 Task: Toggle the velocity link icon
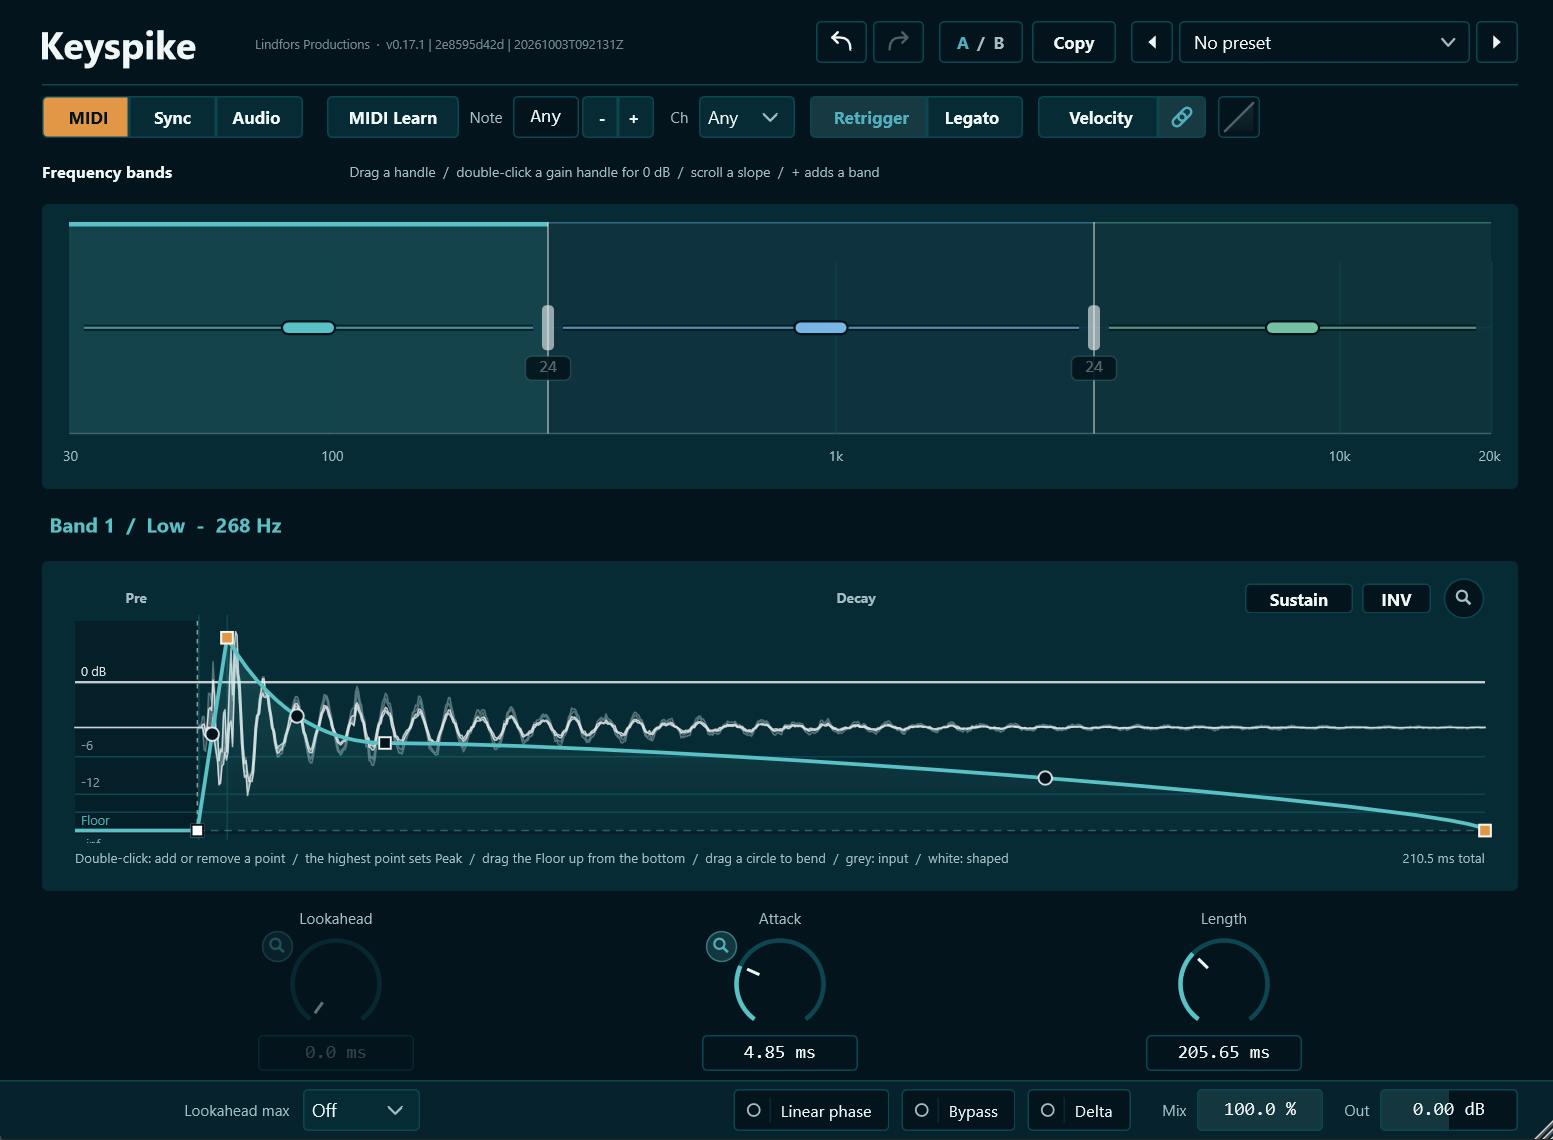[1181, 117]
